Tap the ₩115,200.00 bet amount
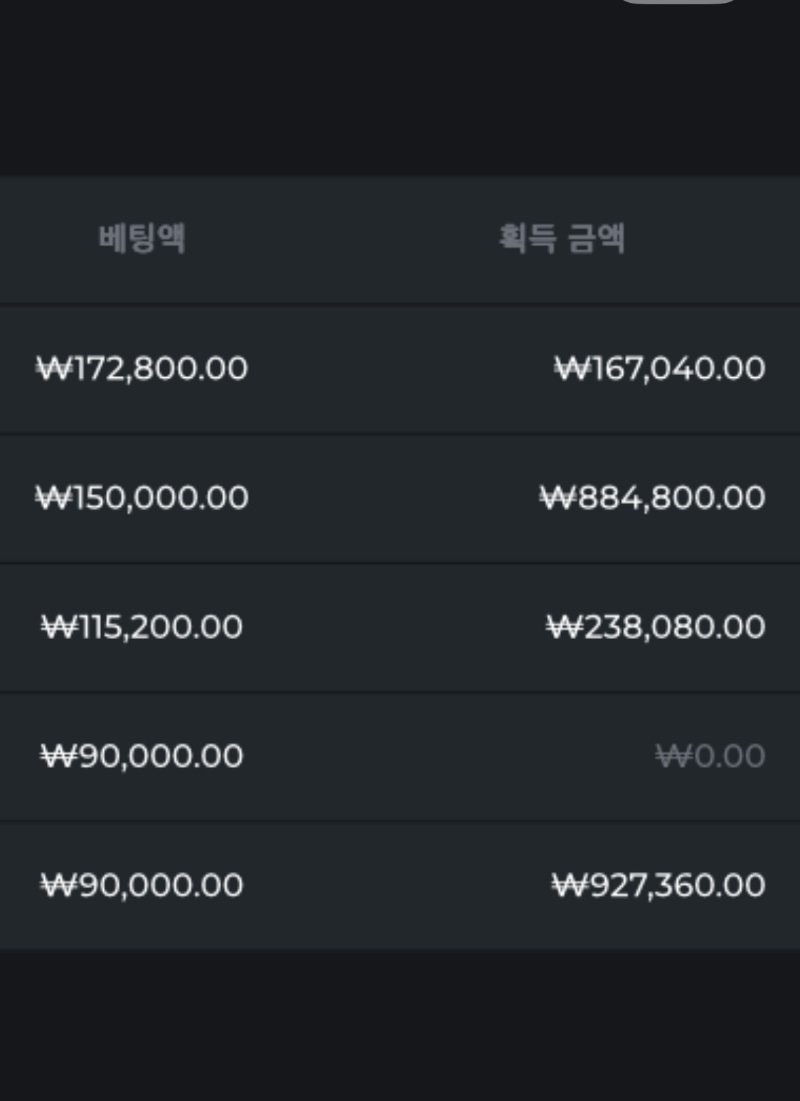This screenshot has height=1101, width=800. pyautogui.click(x=142, y=627)
